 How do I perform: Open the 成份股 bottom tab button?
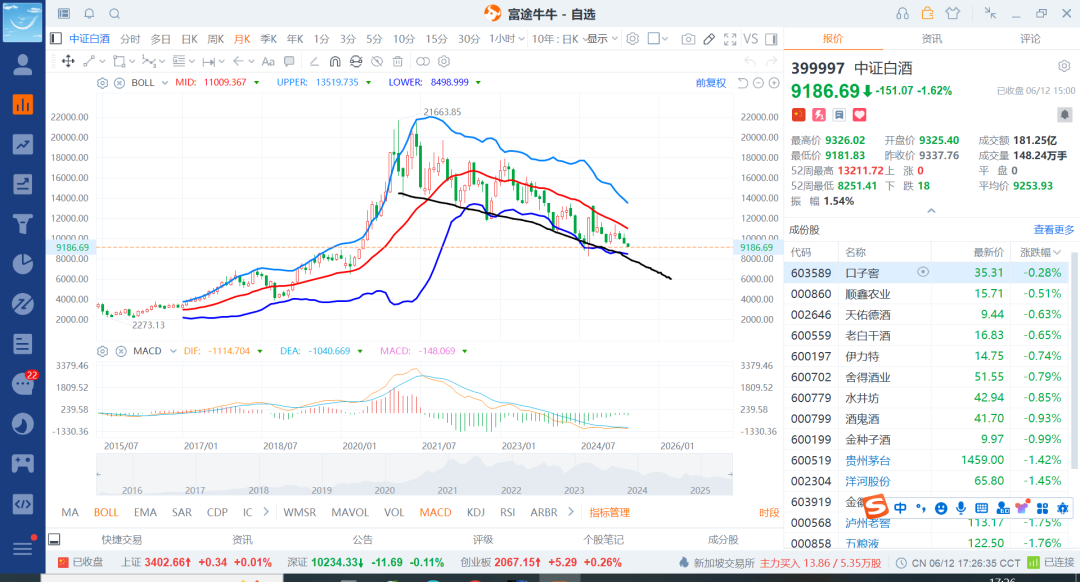pos(723,539)
